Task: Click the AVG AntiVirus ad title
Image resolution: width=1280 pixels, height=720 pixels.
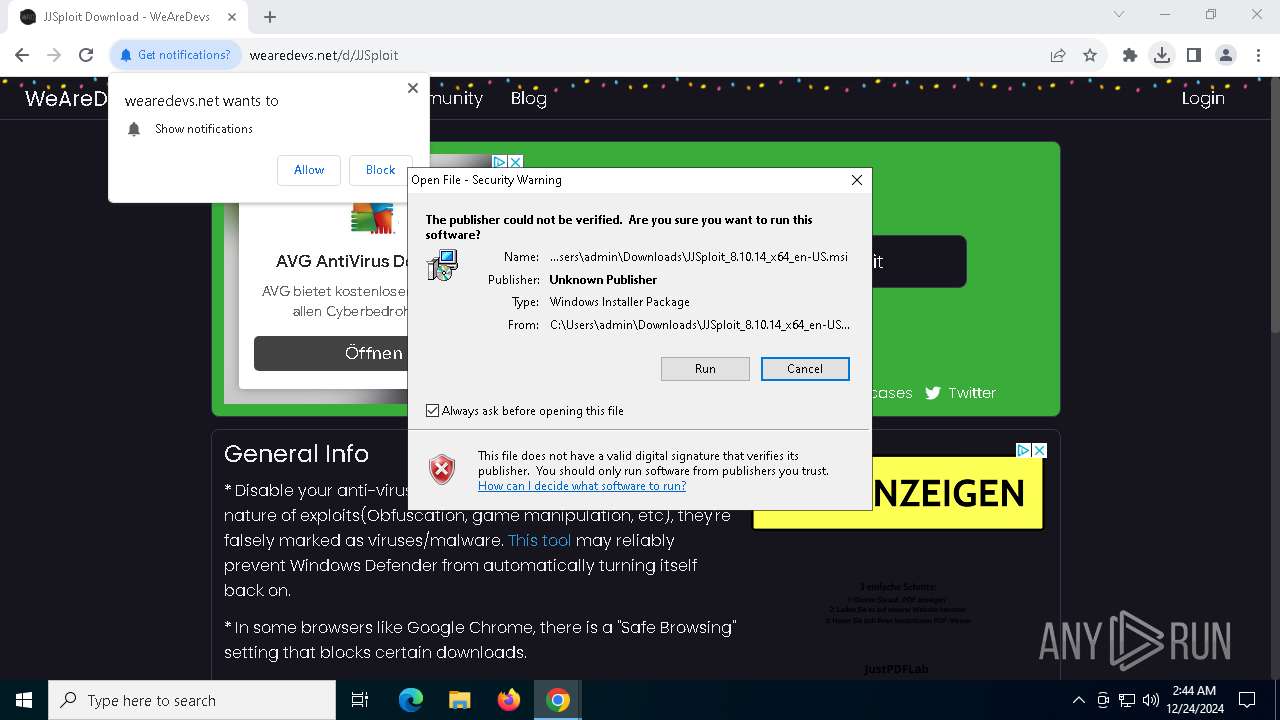Action: click(341, 261)
